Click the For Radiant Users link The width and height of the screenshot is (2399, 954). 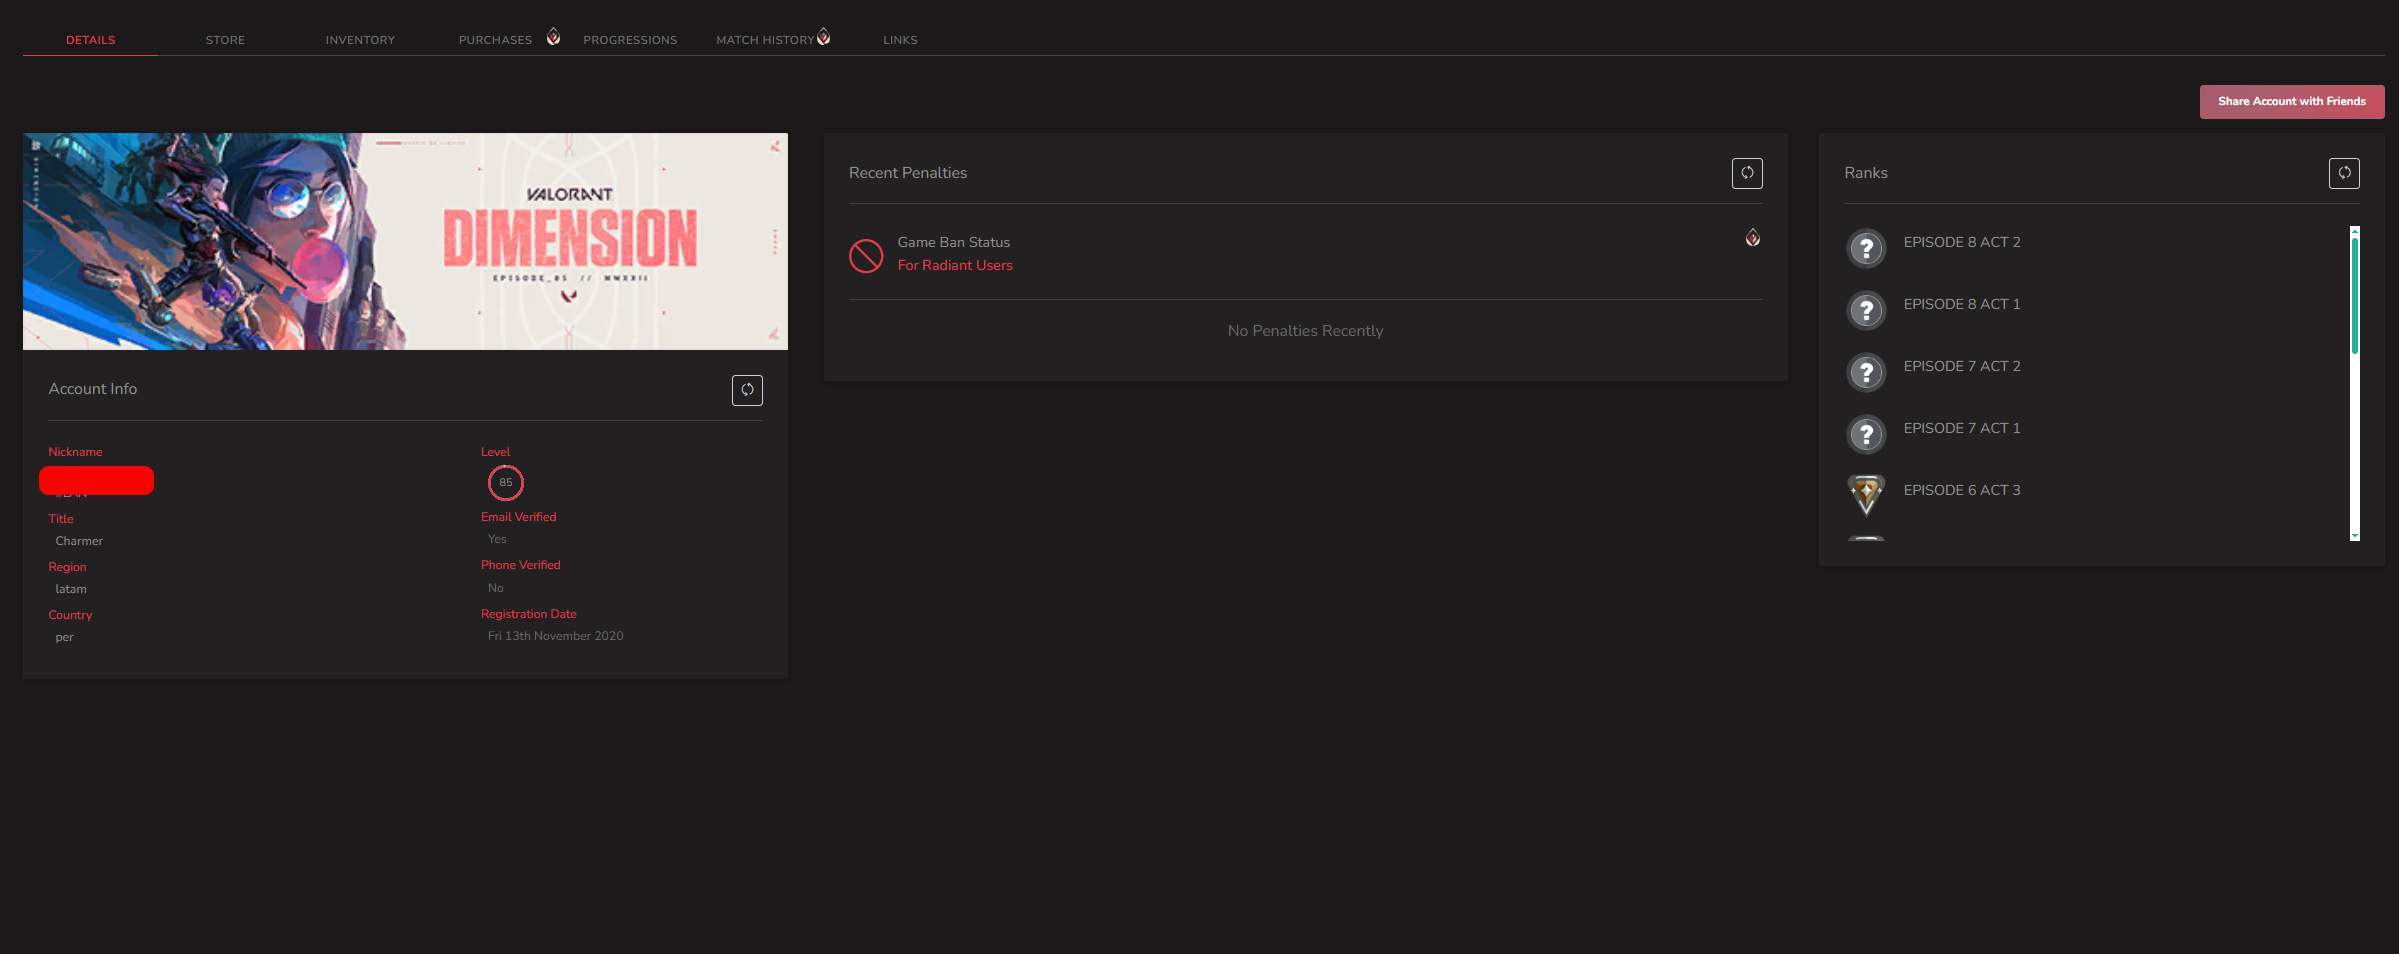(955, 265)
